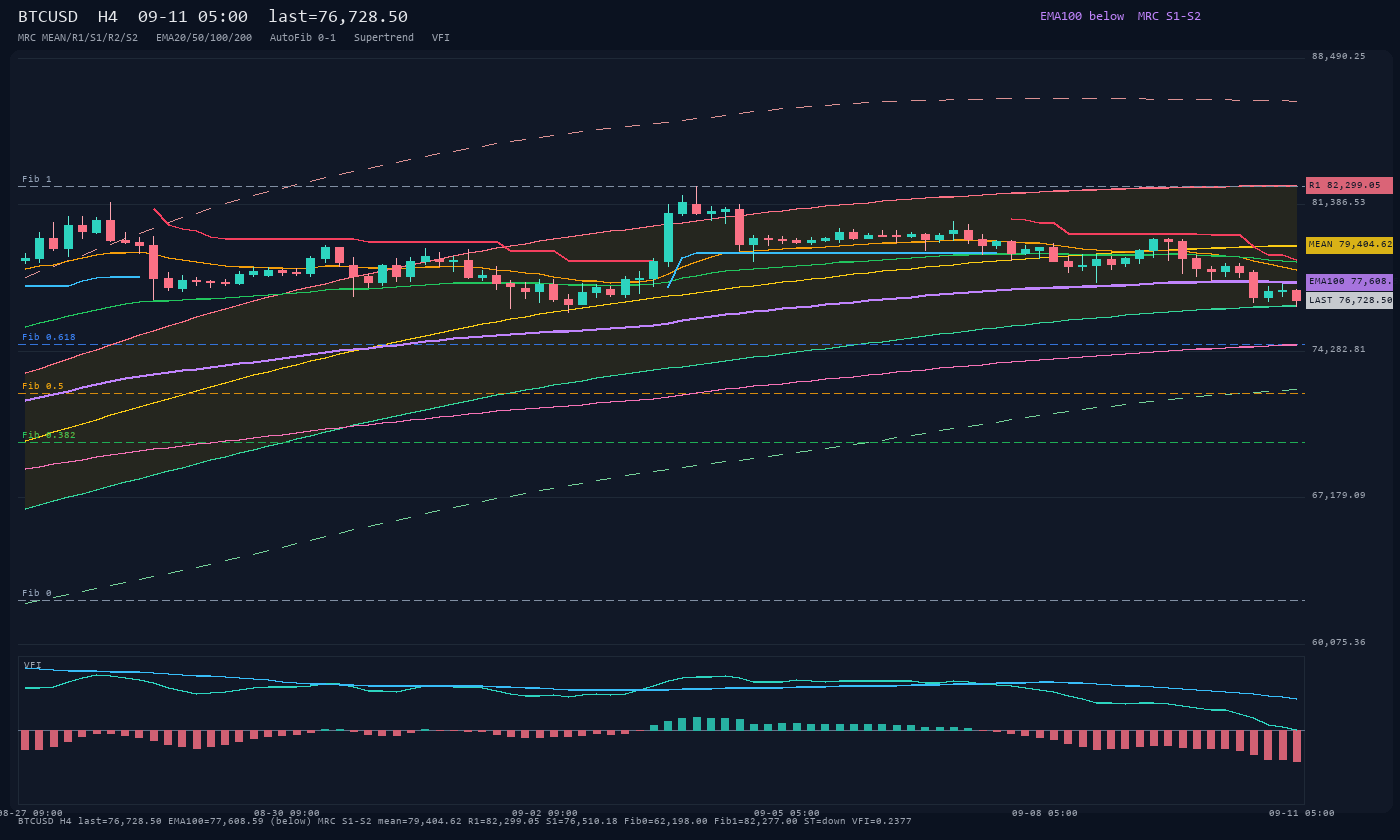Click the purple EMA100 price tag on the axis
The image size is (1400, 840).
1349,282
